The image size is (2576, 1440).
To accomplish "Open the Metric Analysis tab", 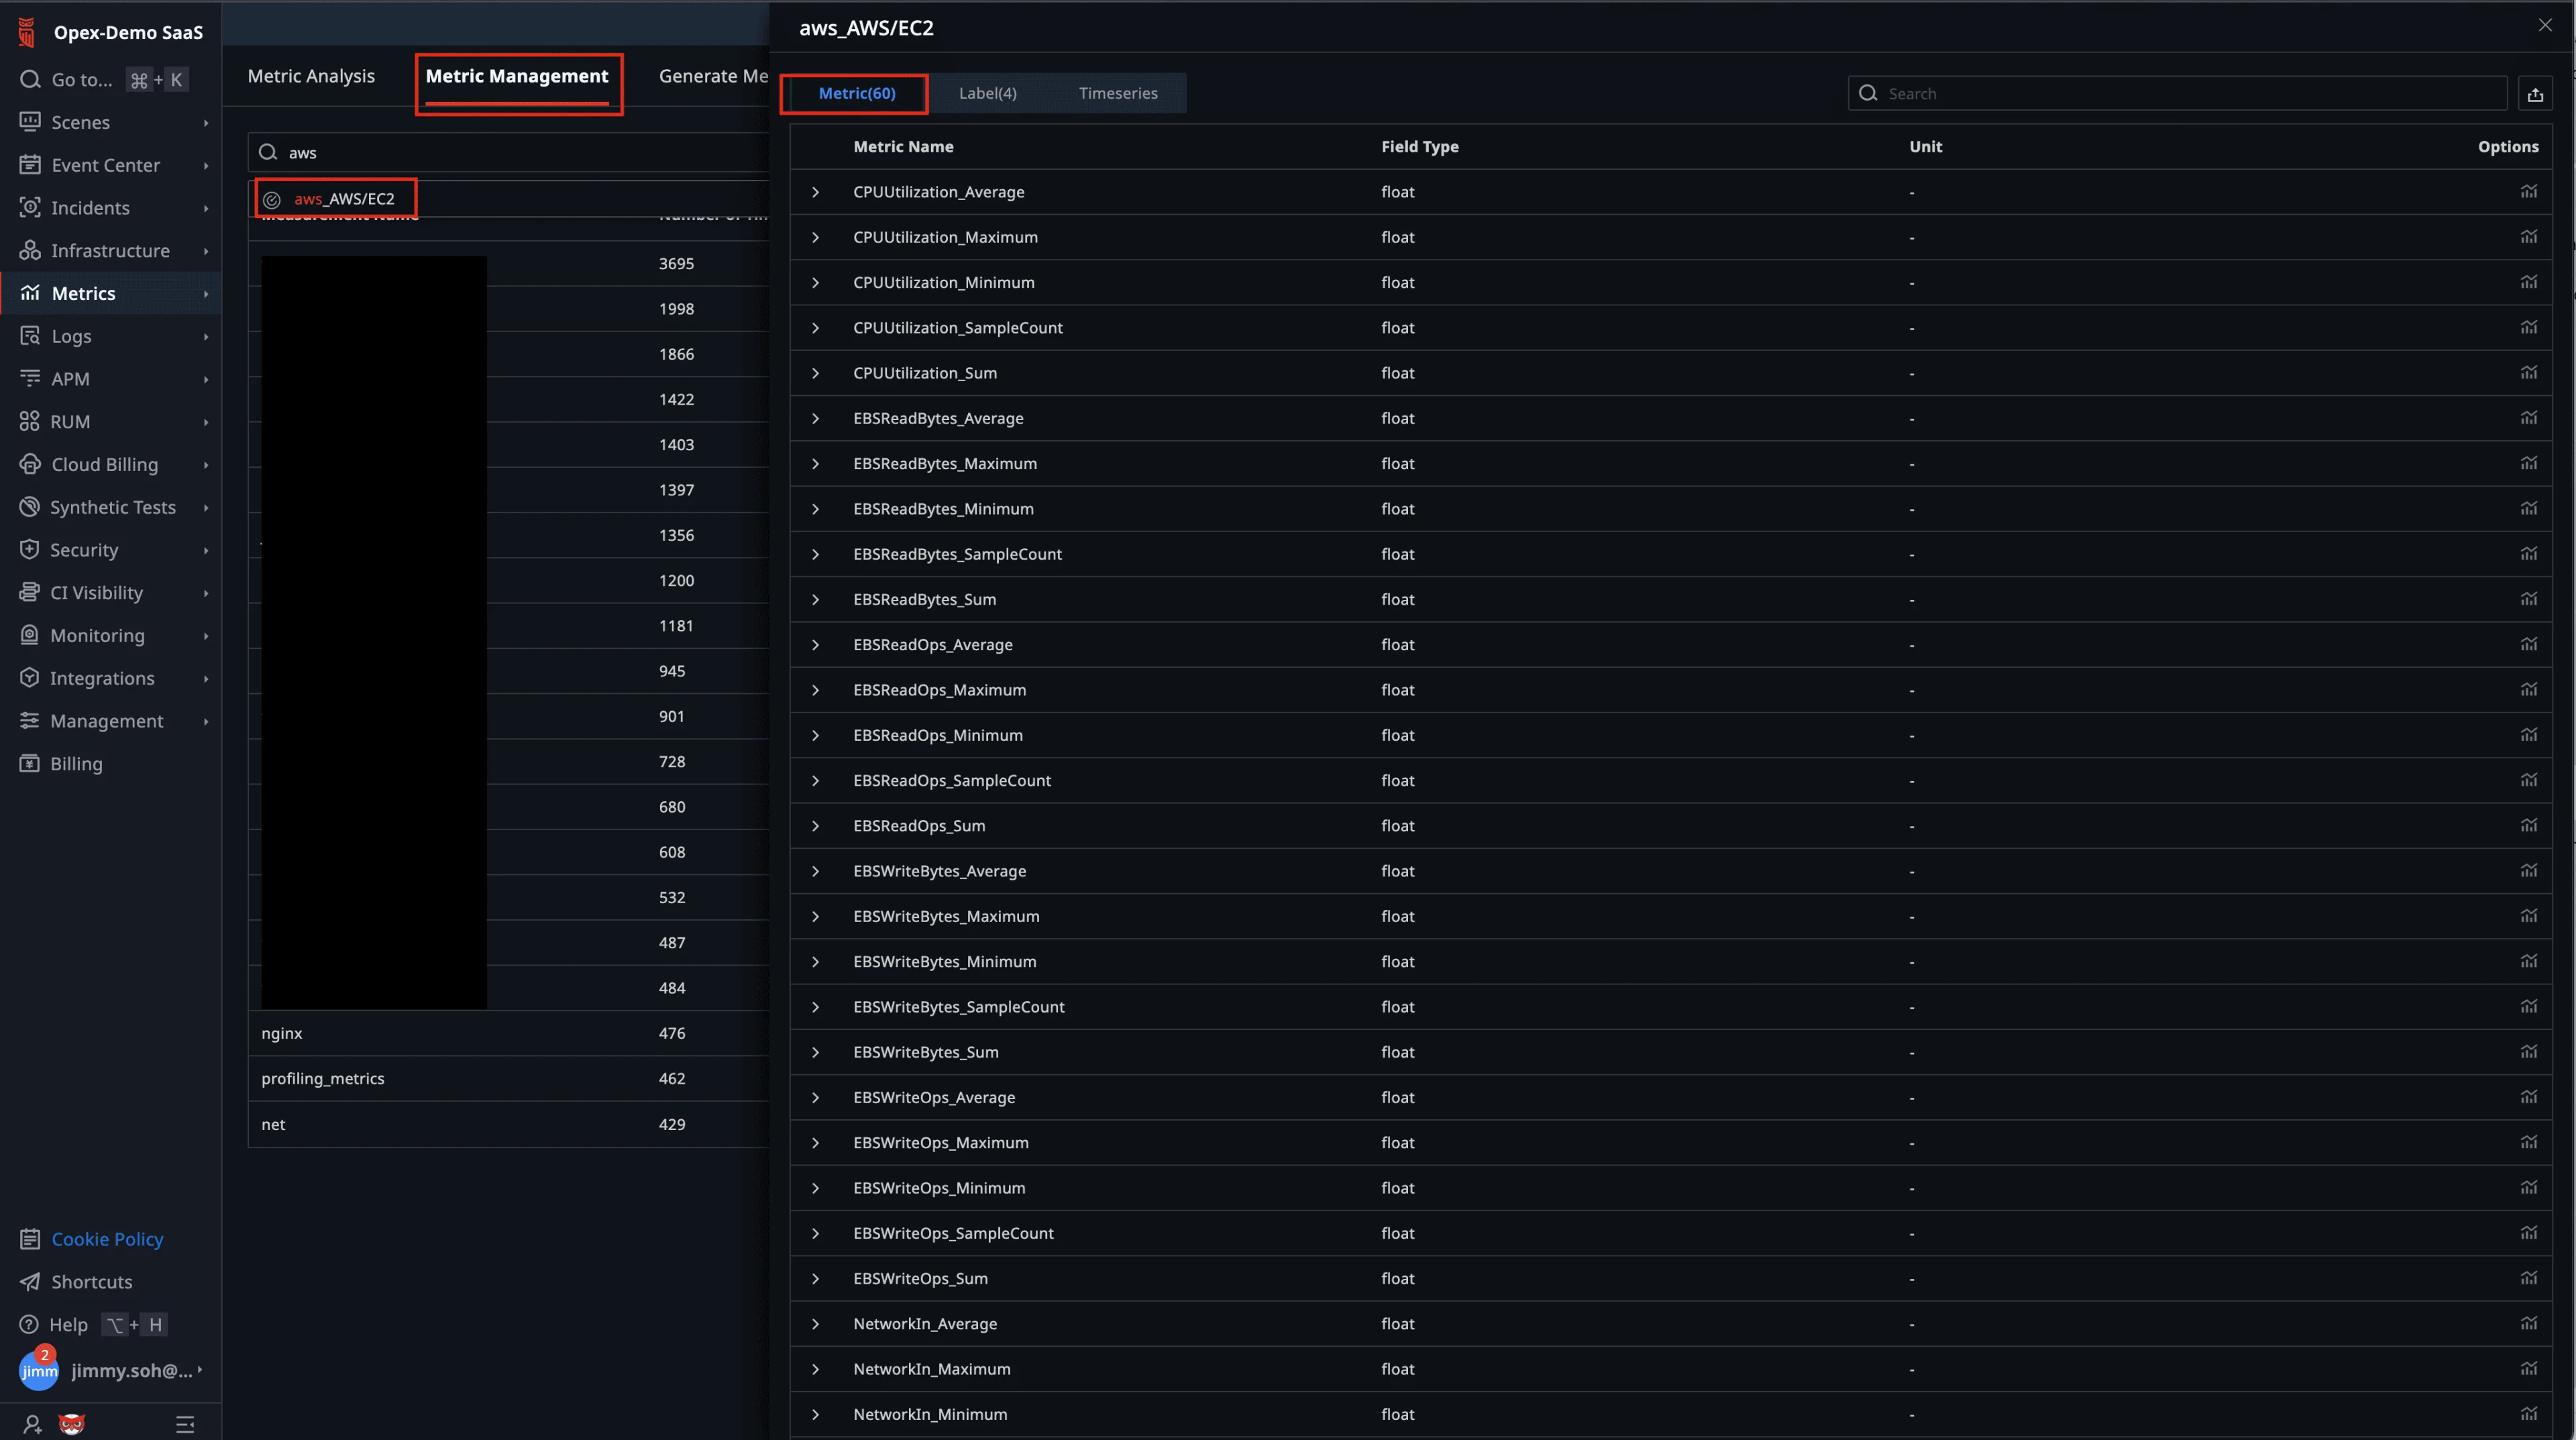I will pos(310,76).
